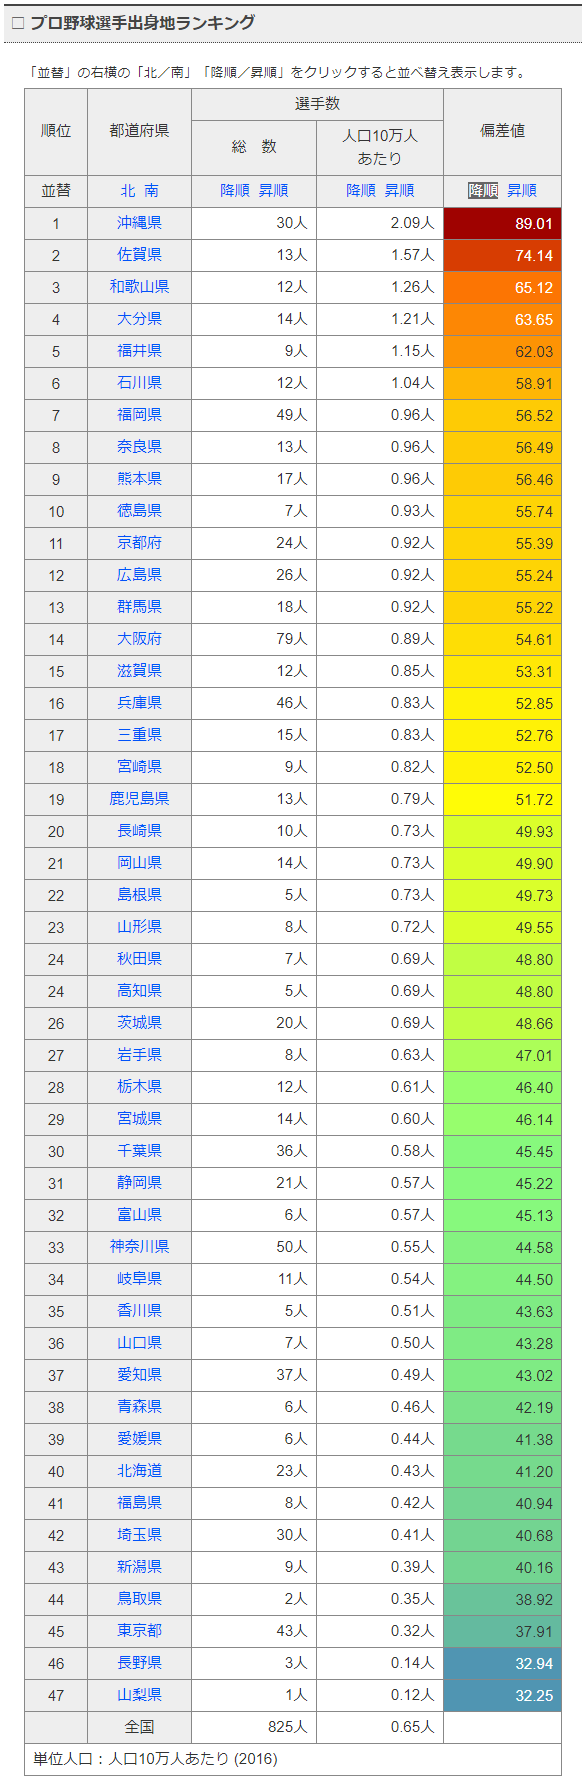Open the 香川県 link

139,1311
